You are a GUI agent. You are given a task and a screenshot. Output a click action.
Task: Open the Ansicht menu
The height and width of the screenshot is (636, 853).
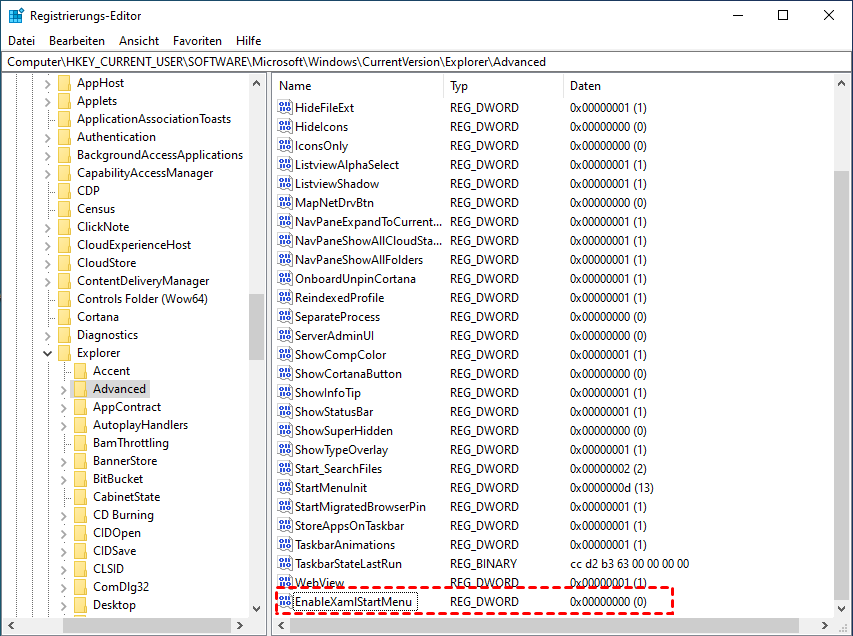point(139,41)
